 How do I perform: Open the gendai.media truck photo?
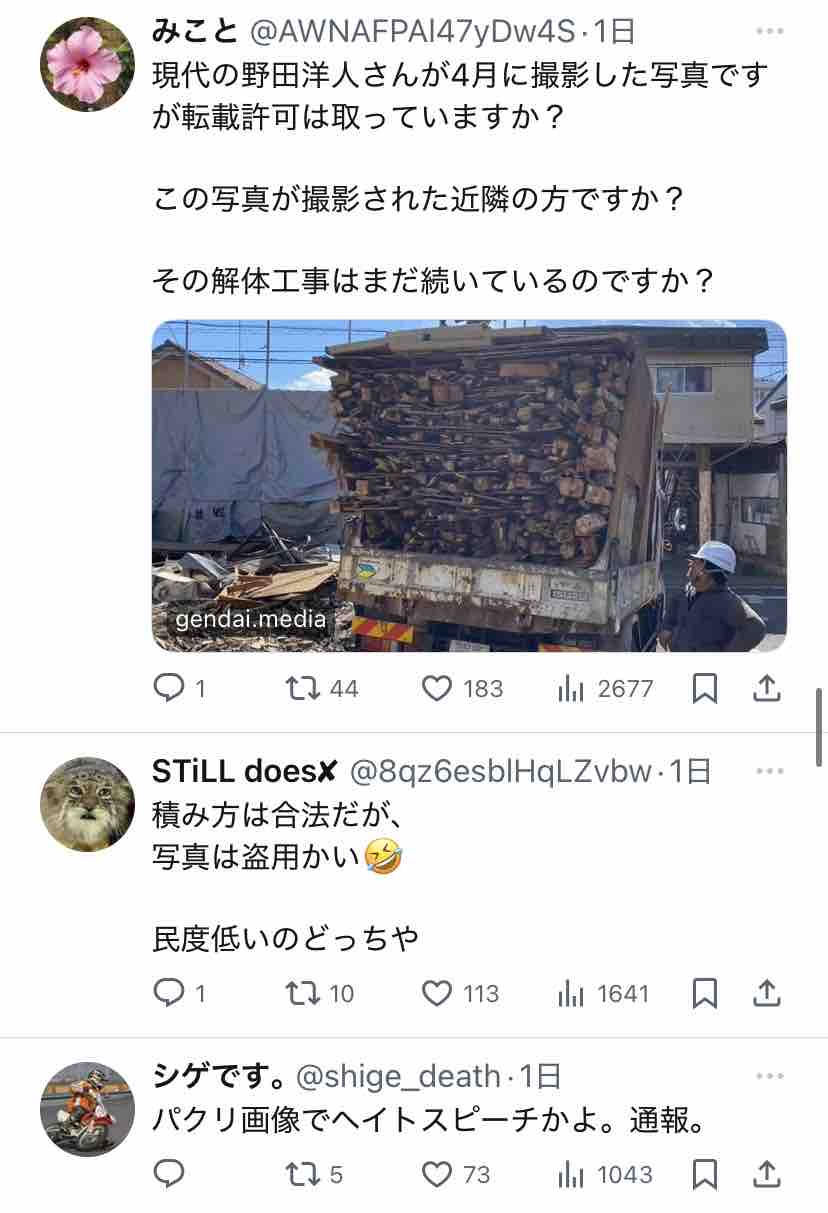(469, 486)
